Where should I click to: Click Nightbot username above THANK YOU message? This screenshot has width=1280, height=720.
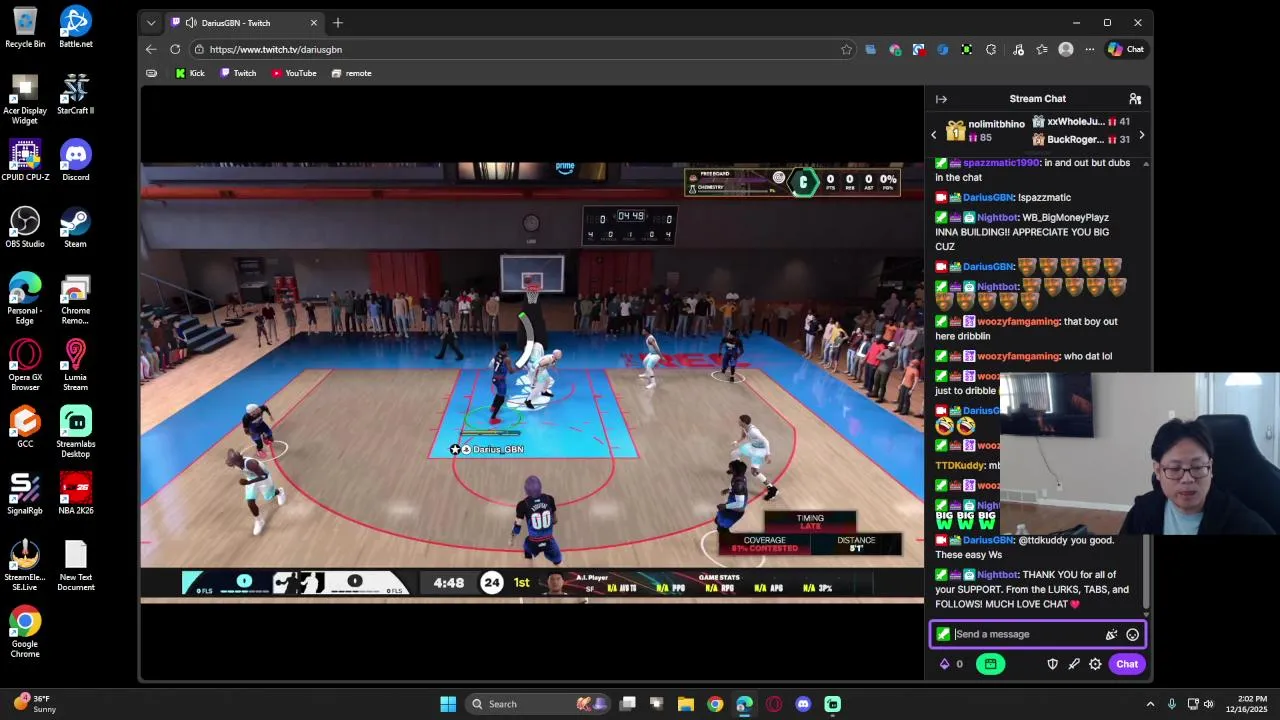click(998, 575)
